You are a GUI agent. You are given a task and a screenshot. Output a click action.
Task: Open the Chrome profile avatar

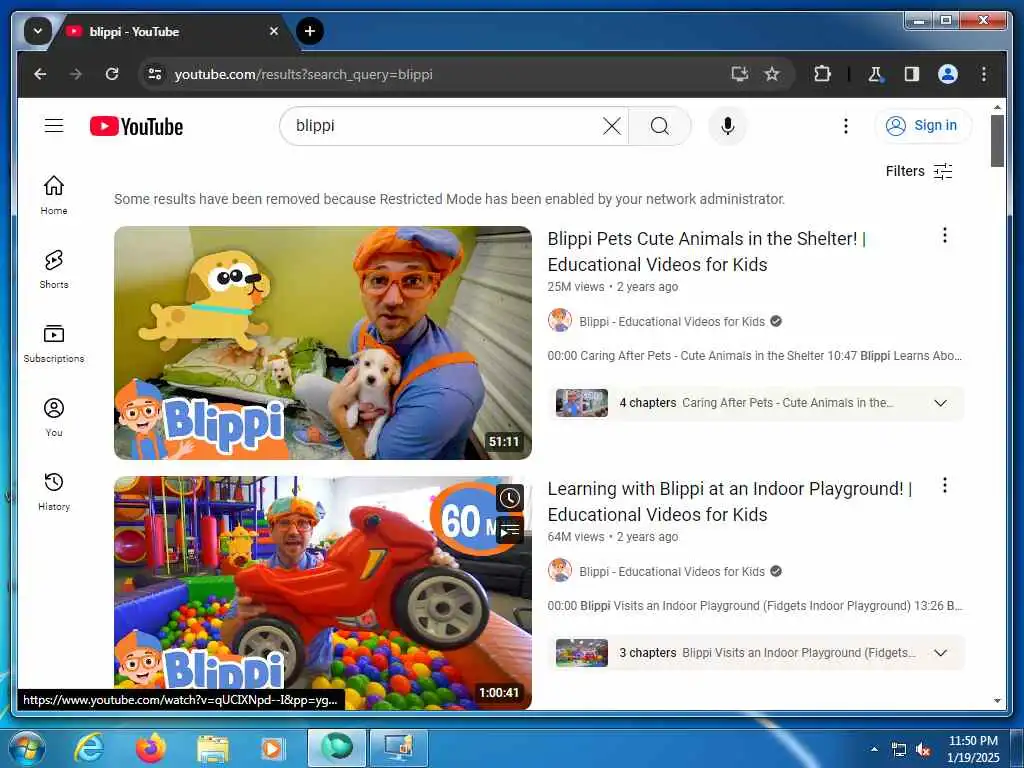(x=948, y=74)
